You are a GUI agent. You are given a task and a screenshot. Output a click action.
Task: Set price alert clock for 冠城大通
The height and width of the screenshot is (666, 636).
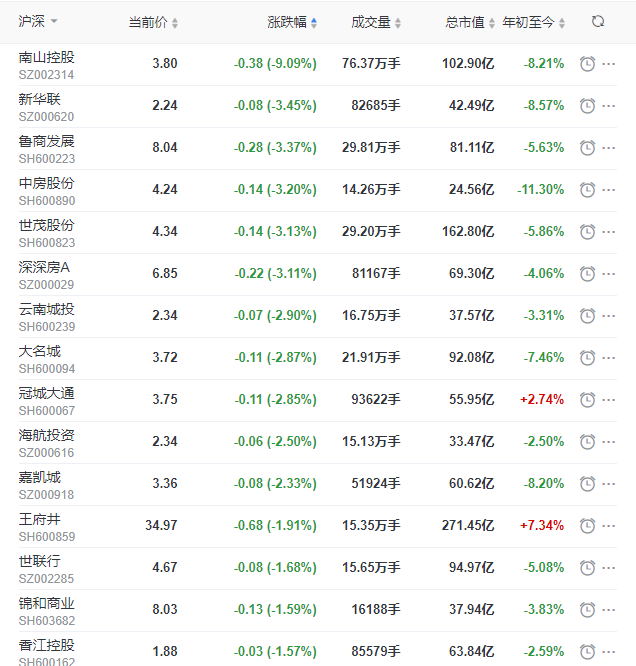click(x=588, y=400)
